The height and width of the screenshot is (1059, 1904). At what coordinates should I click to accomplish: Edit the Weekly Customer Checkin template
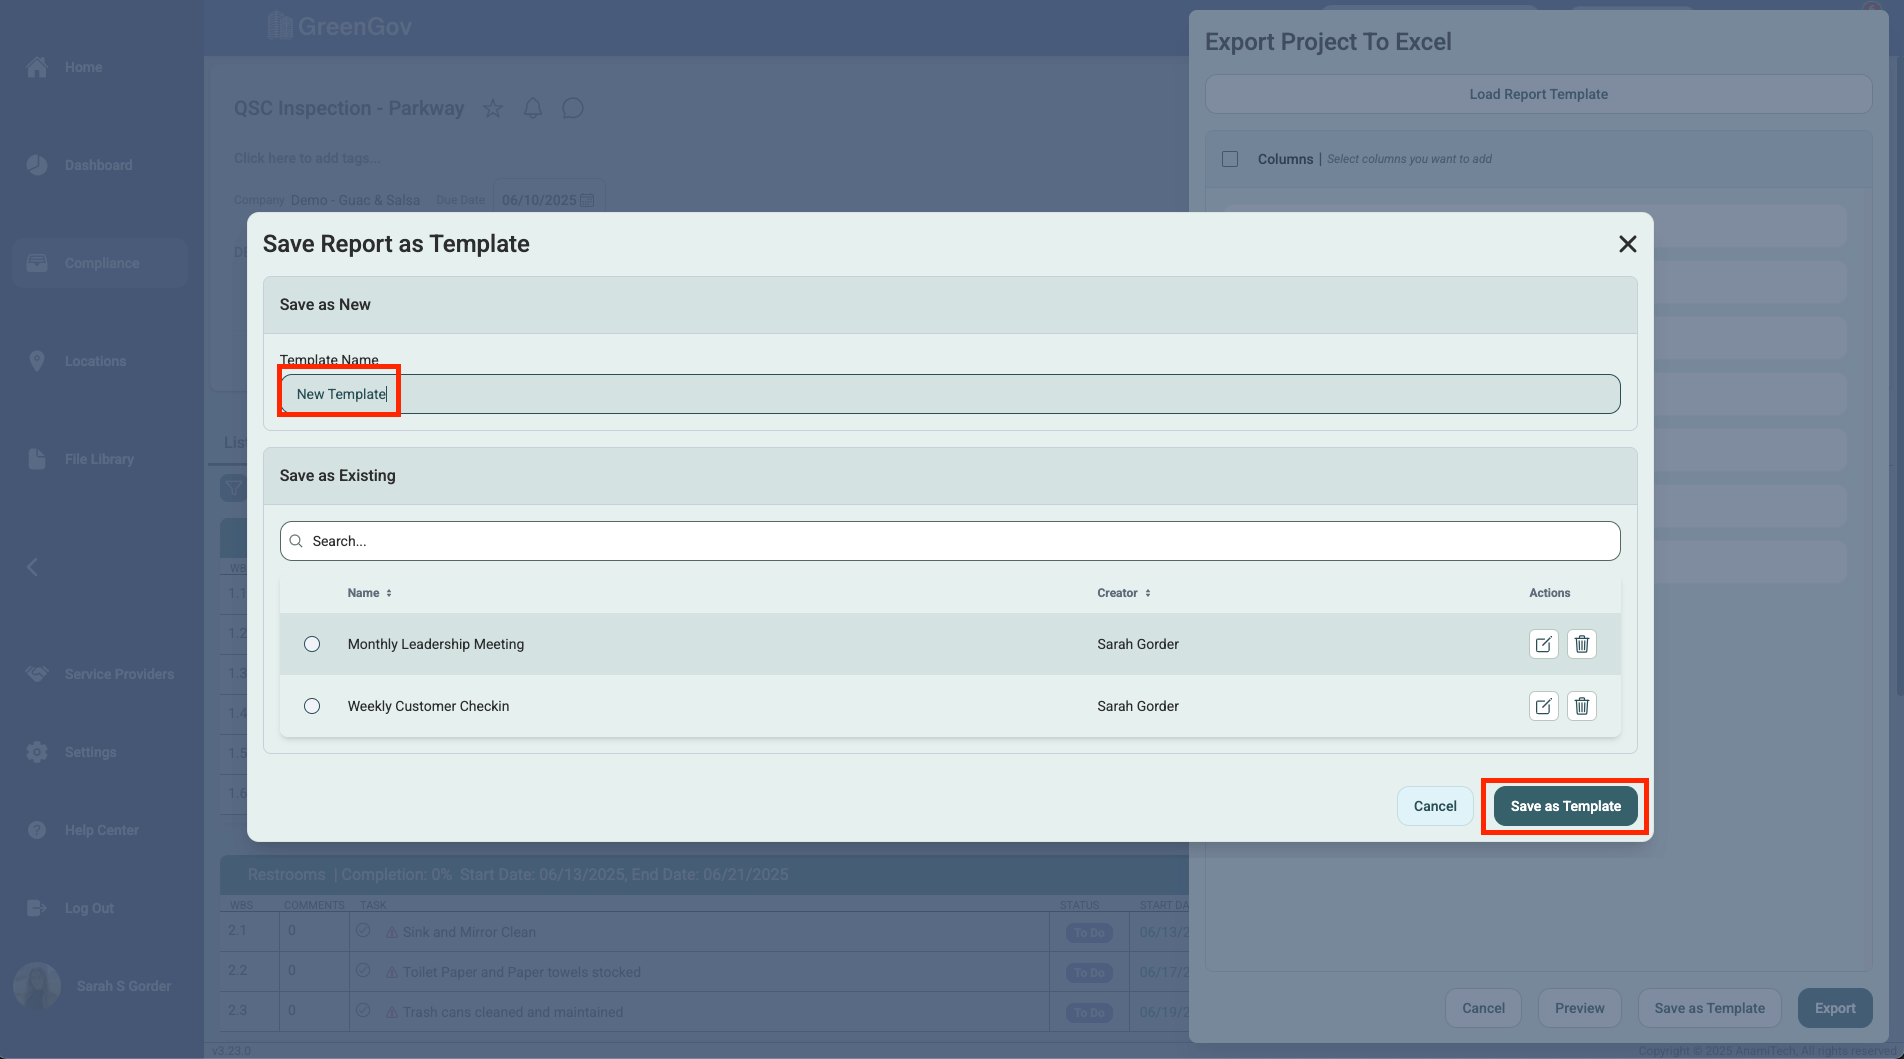[1544, 706]
